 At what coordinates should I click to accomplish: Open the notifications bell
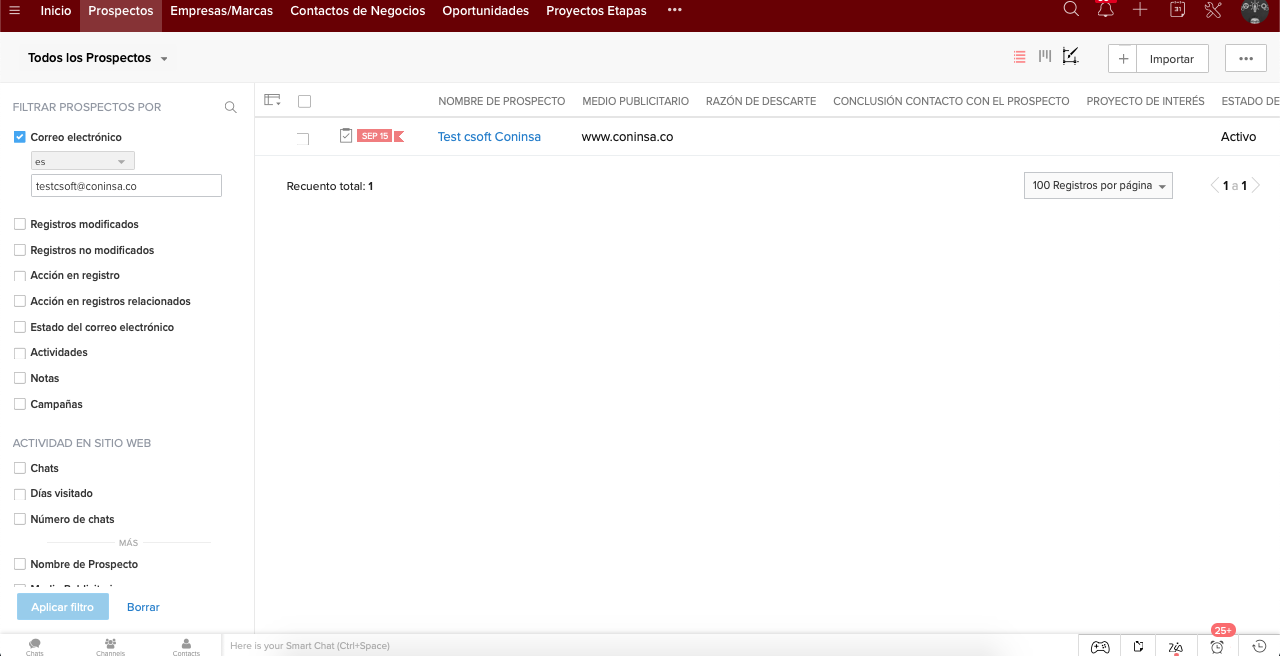pos(1105,10)
